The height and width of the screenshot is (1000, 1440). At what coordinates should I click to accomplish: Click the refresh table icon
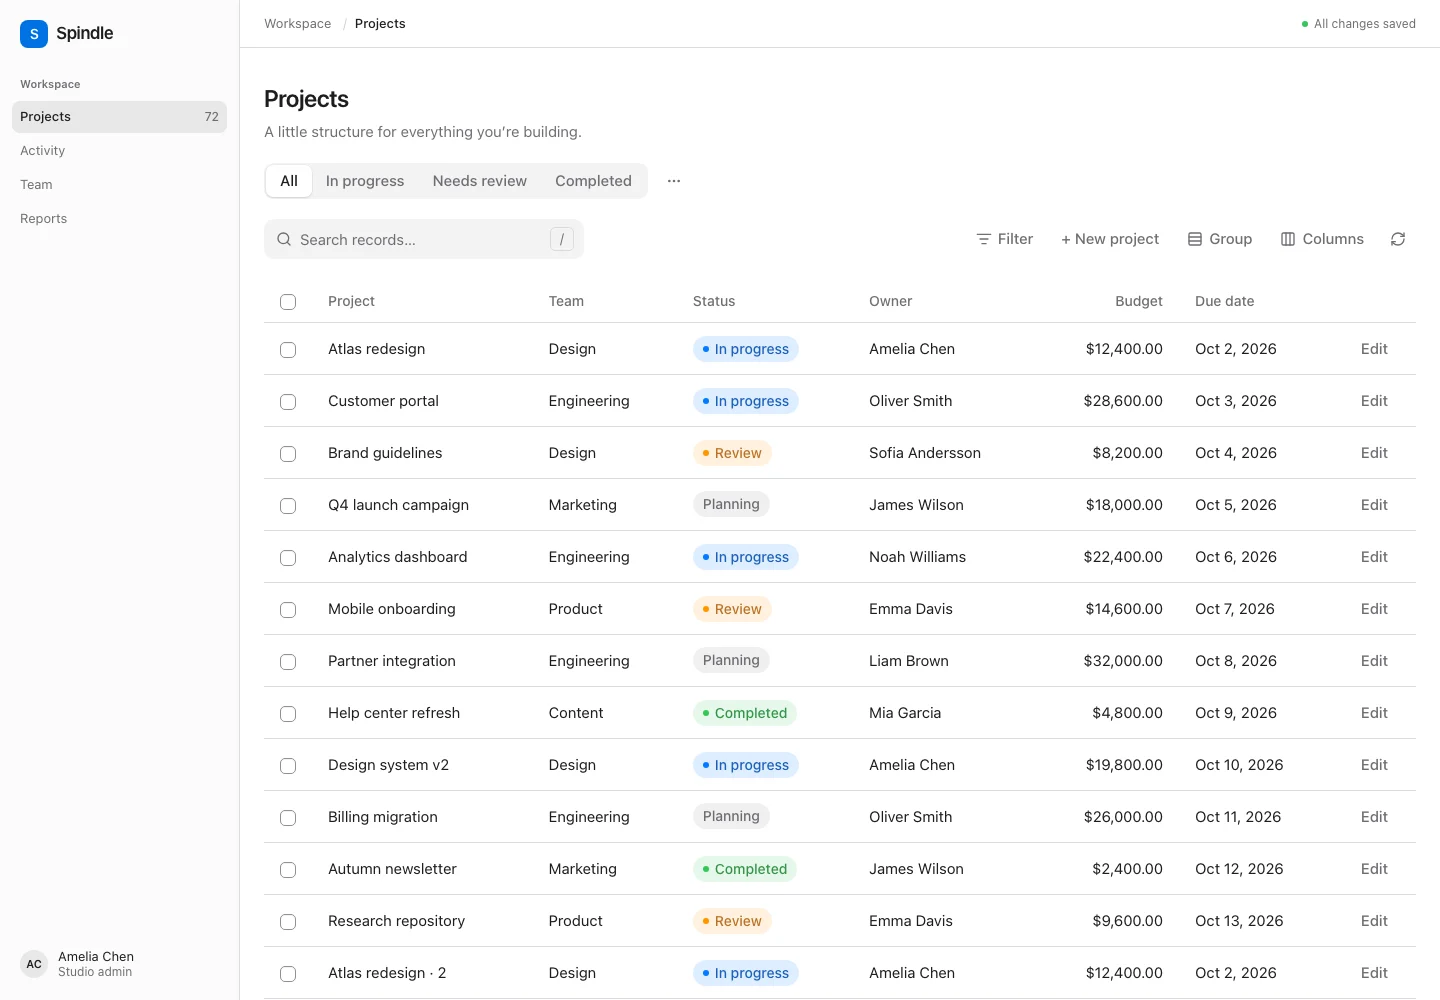click(1398, 239)
